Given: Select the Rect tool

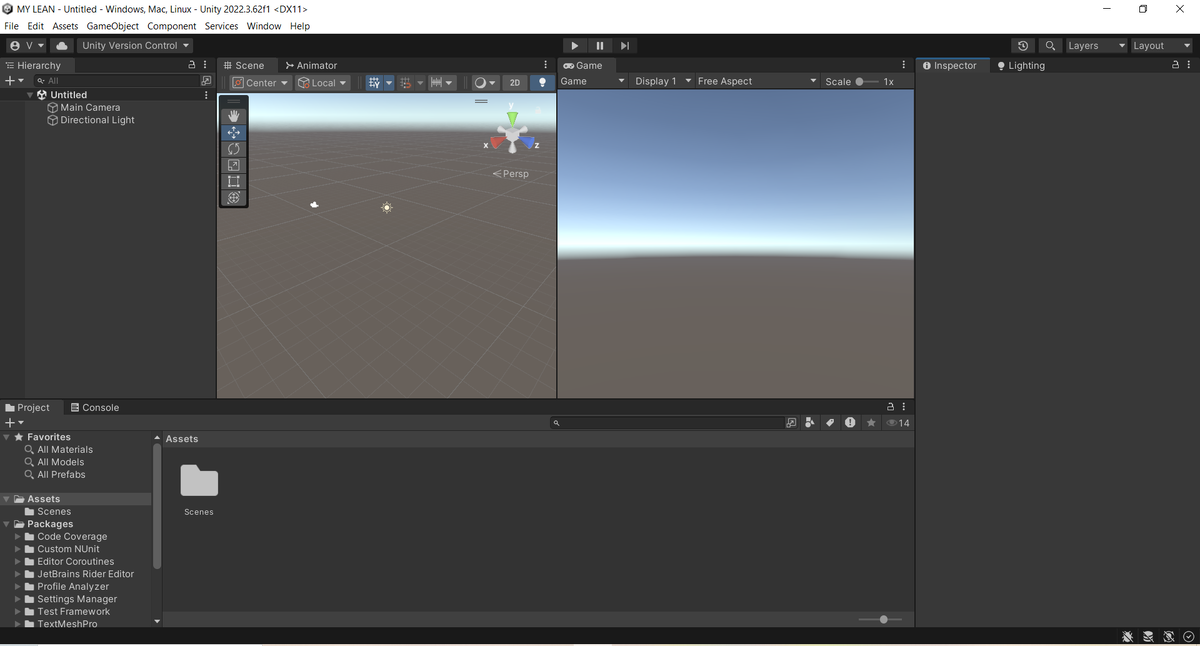Looking at the screenshot, I should point(234,181).
